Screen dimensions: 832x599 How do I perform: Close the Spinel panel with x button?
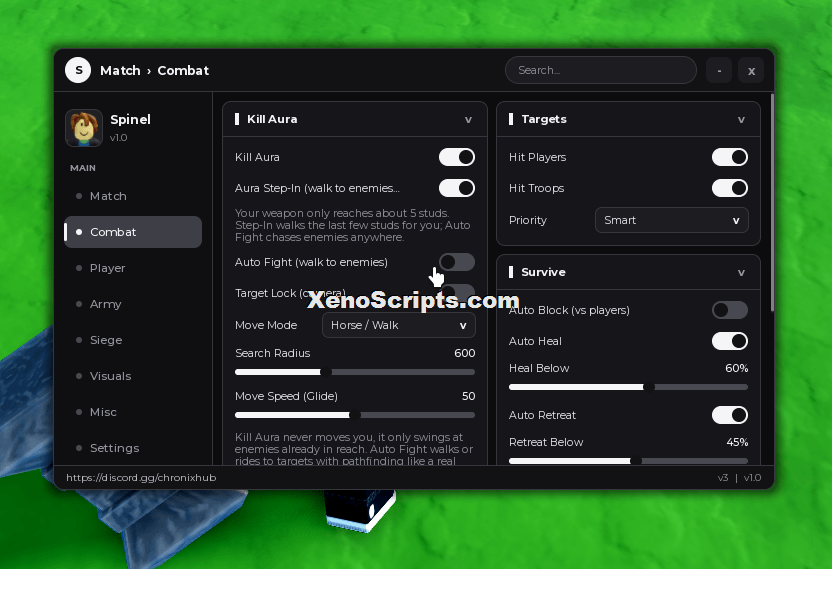751,71
